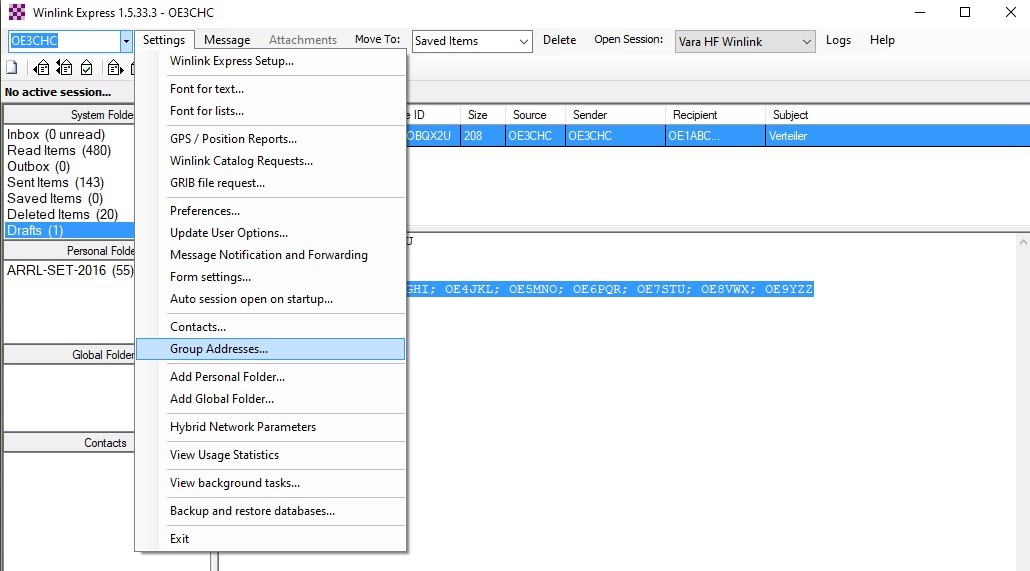Open GPS / Position Reports...
This screenshot has height=571, width=1030.
(271, 139)
